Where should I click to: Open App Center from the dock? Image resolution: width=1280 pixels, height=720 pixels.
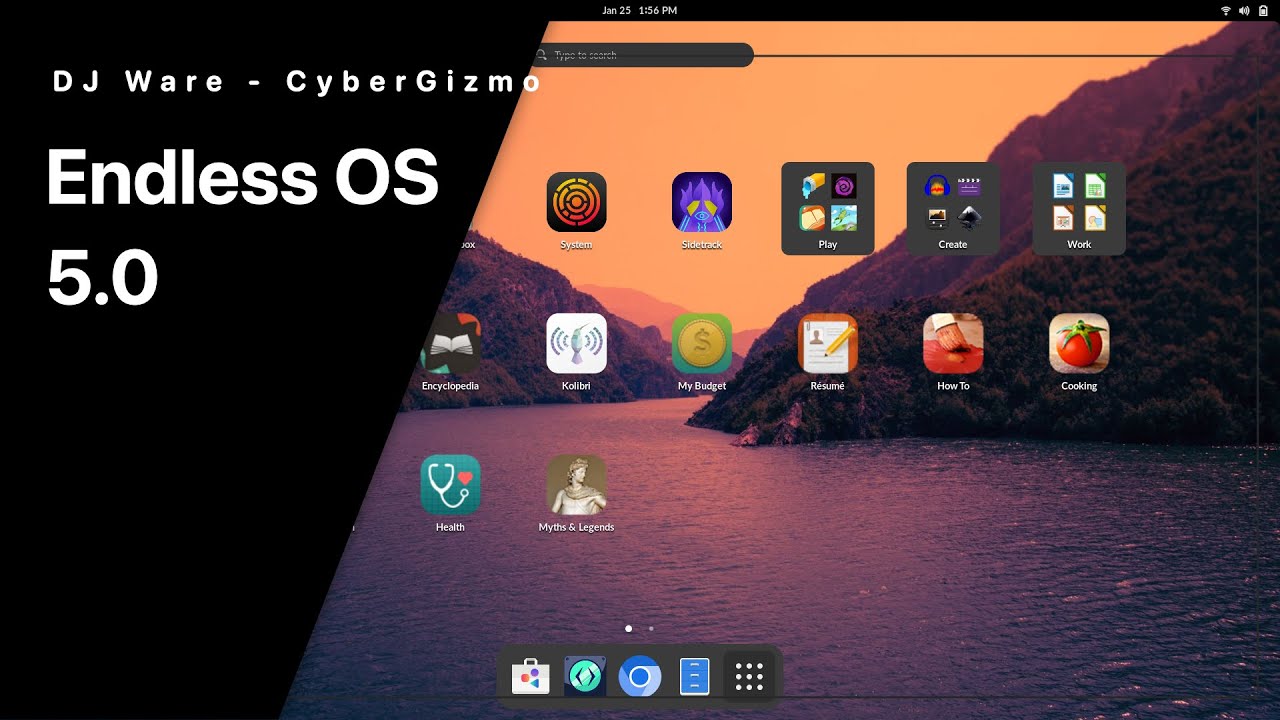click(531, 677)
